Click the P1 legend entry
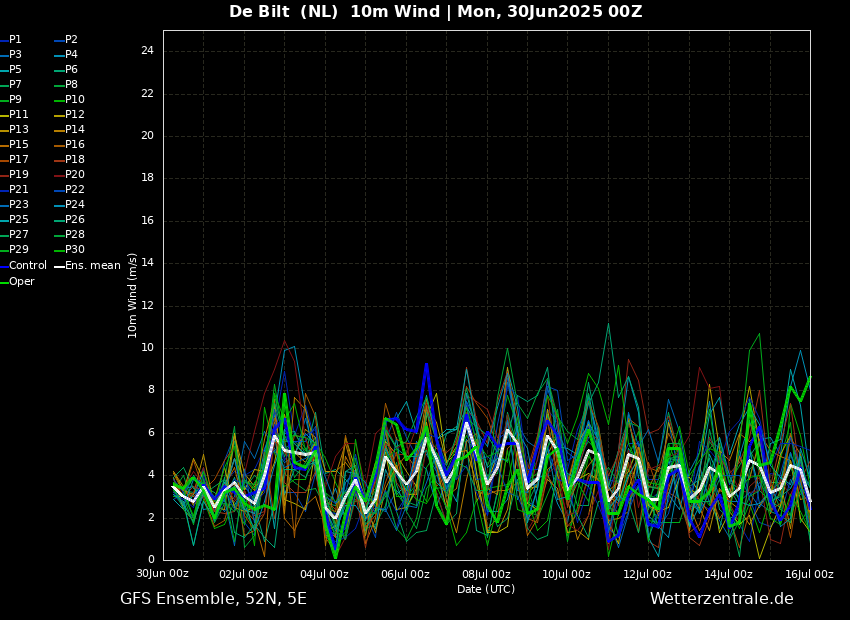Screen dimensions: 850x620 click(15, 40)
